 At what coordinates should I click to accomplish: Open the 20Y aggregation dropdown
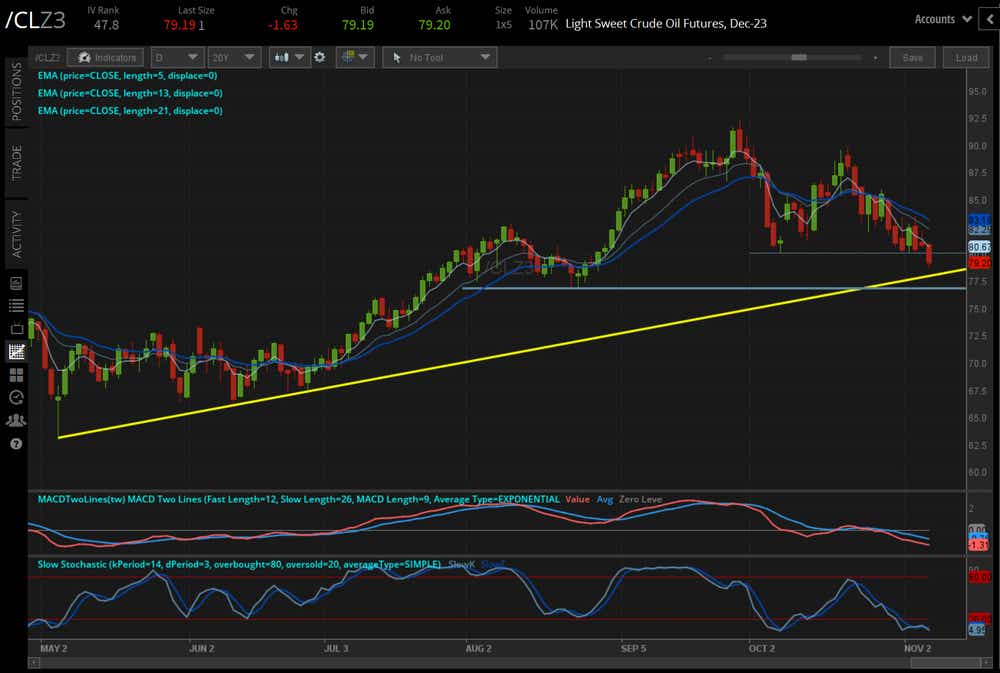click(233, 57)
